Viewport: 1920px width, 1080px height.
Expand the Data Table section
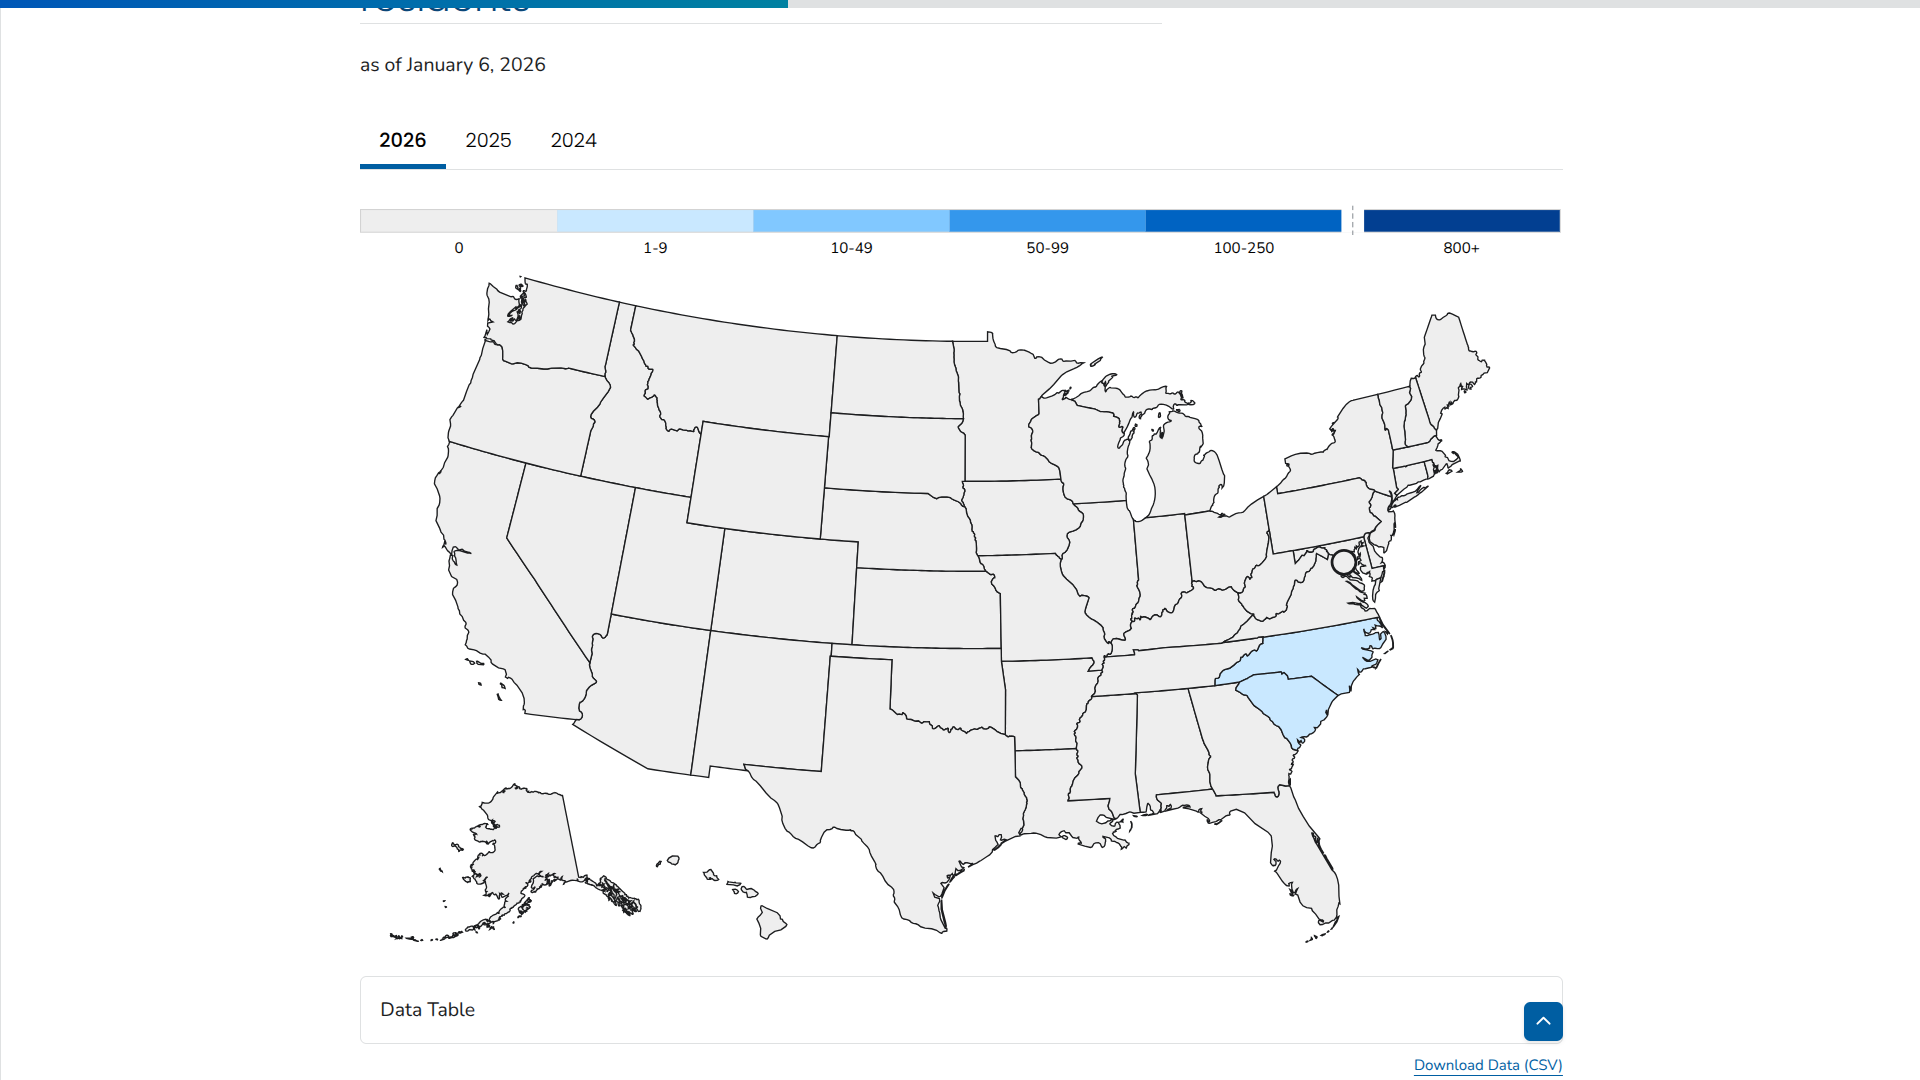428,1010
